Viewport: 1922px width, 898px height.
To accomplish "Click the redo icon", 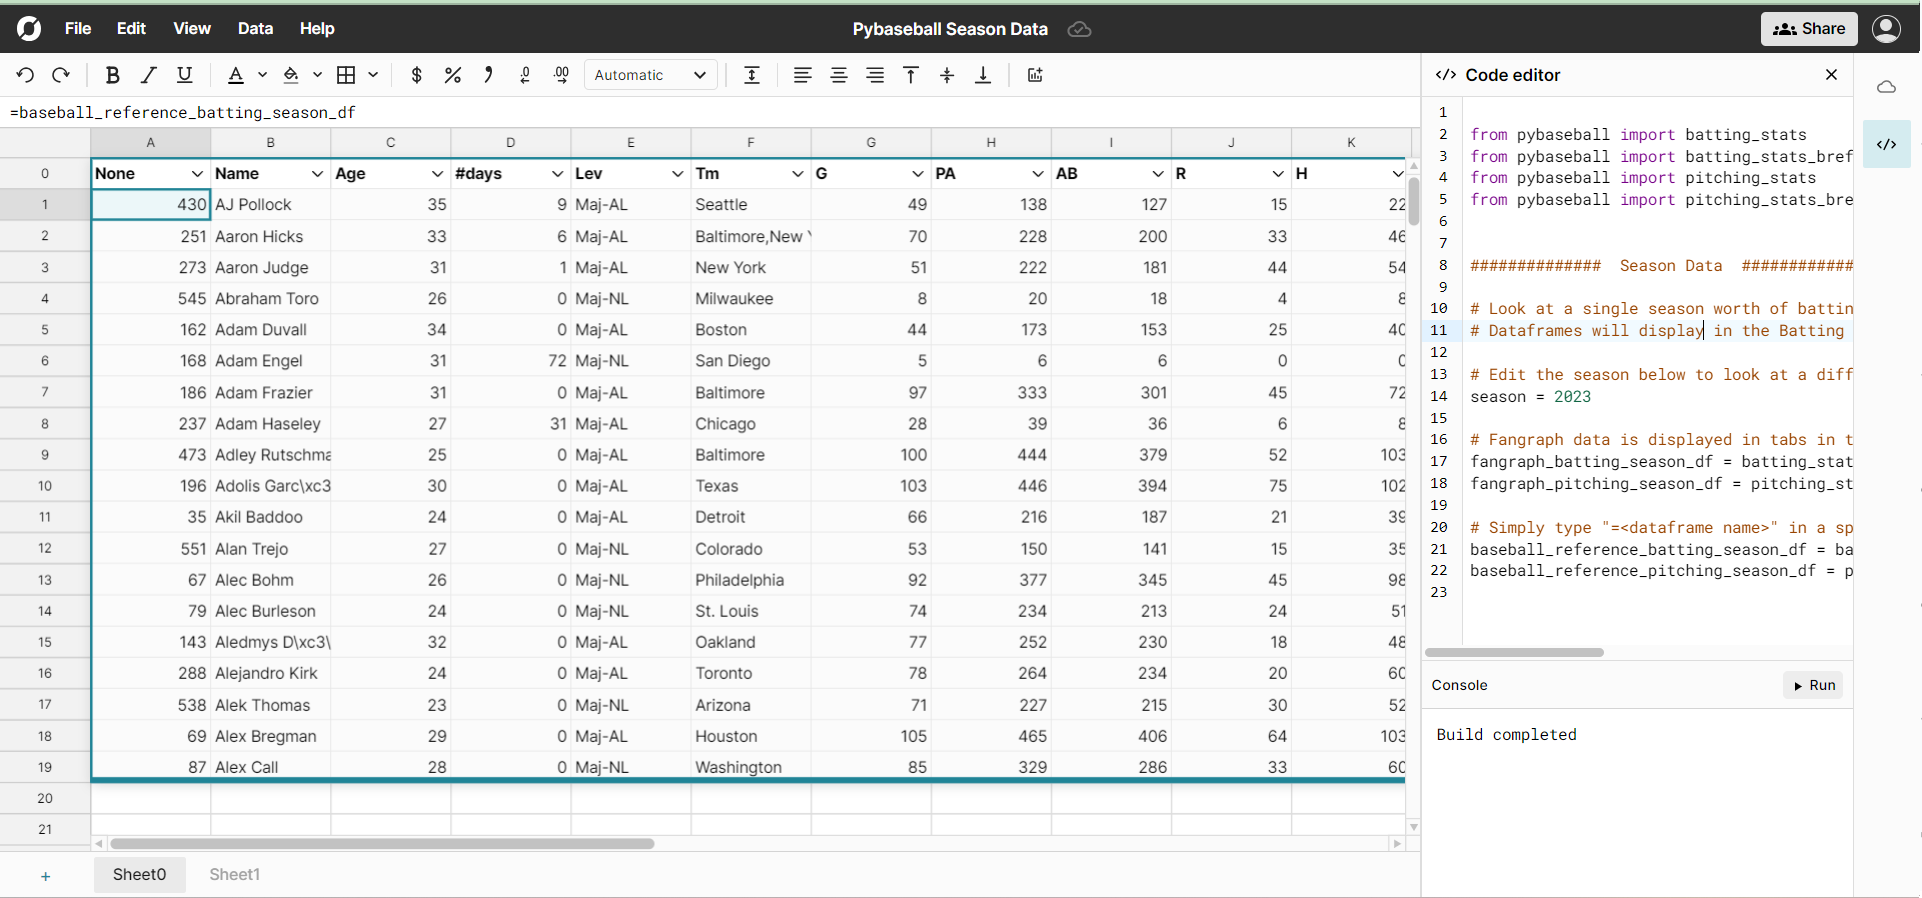I will [61, 75].
